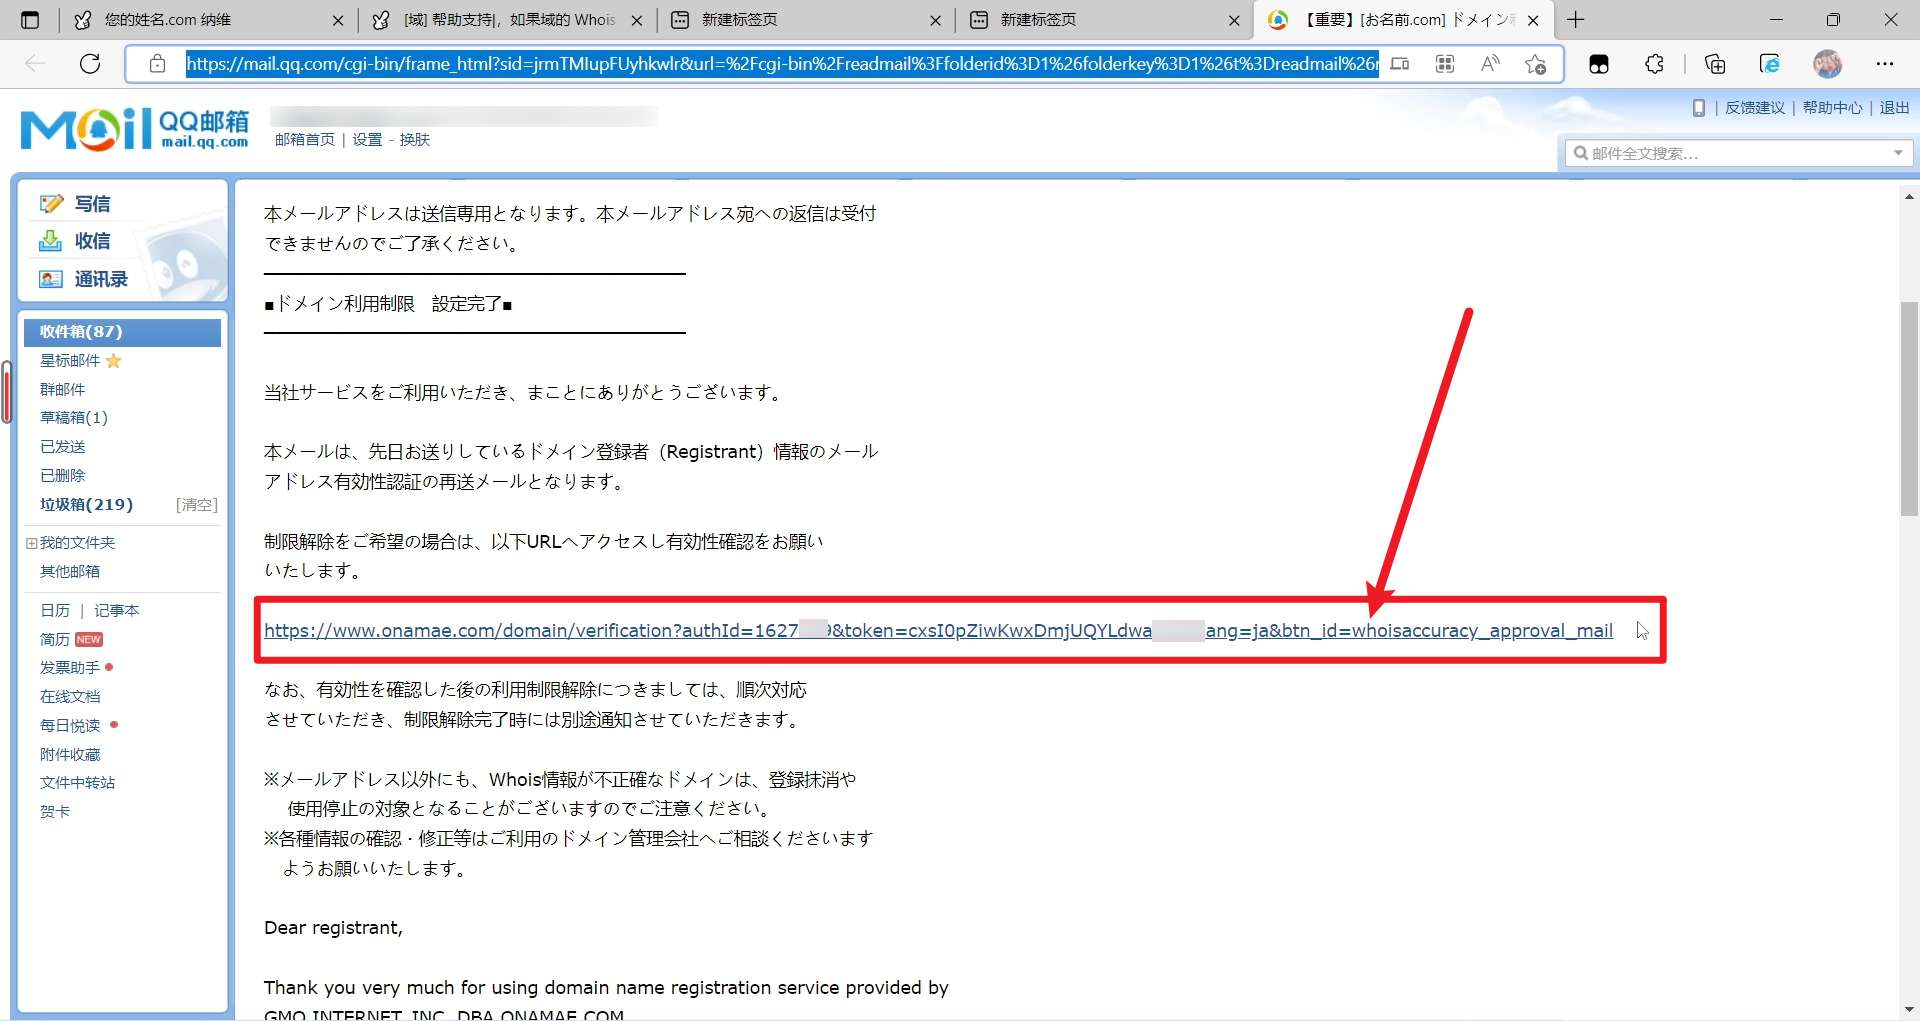Log out using the 退出 link
Image resolution: width=1920 pixels, height=1021 pixels.
pyautogui.click(x=1894, y=108)
